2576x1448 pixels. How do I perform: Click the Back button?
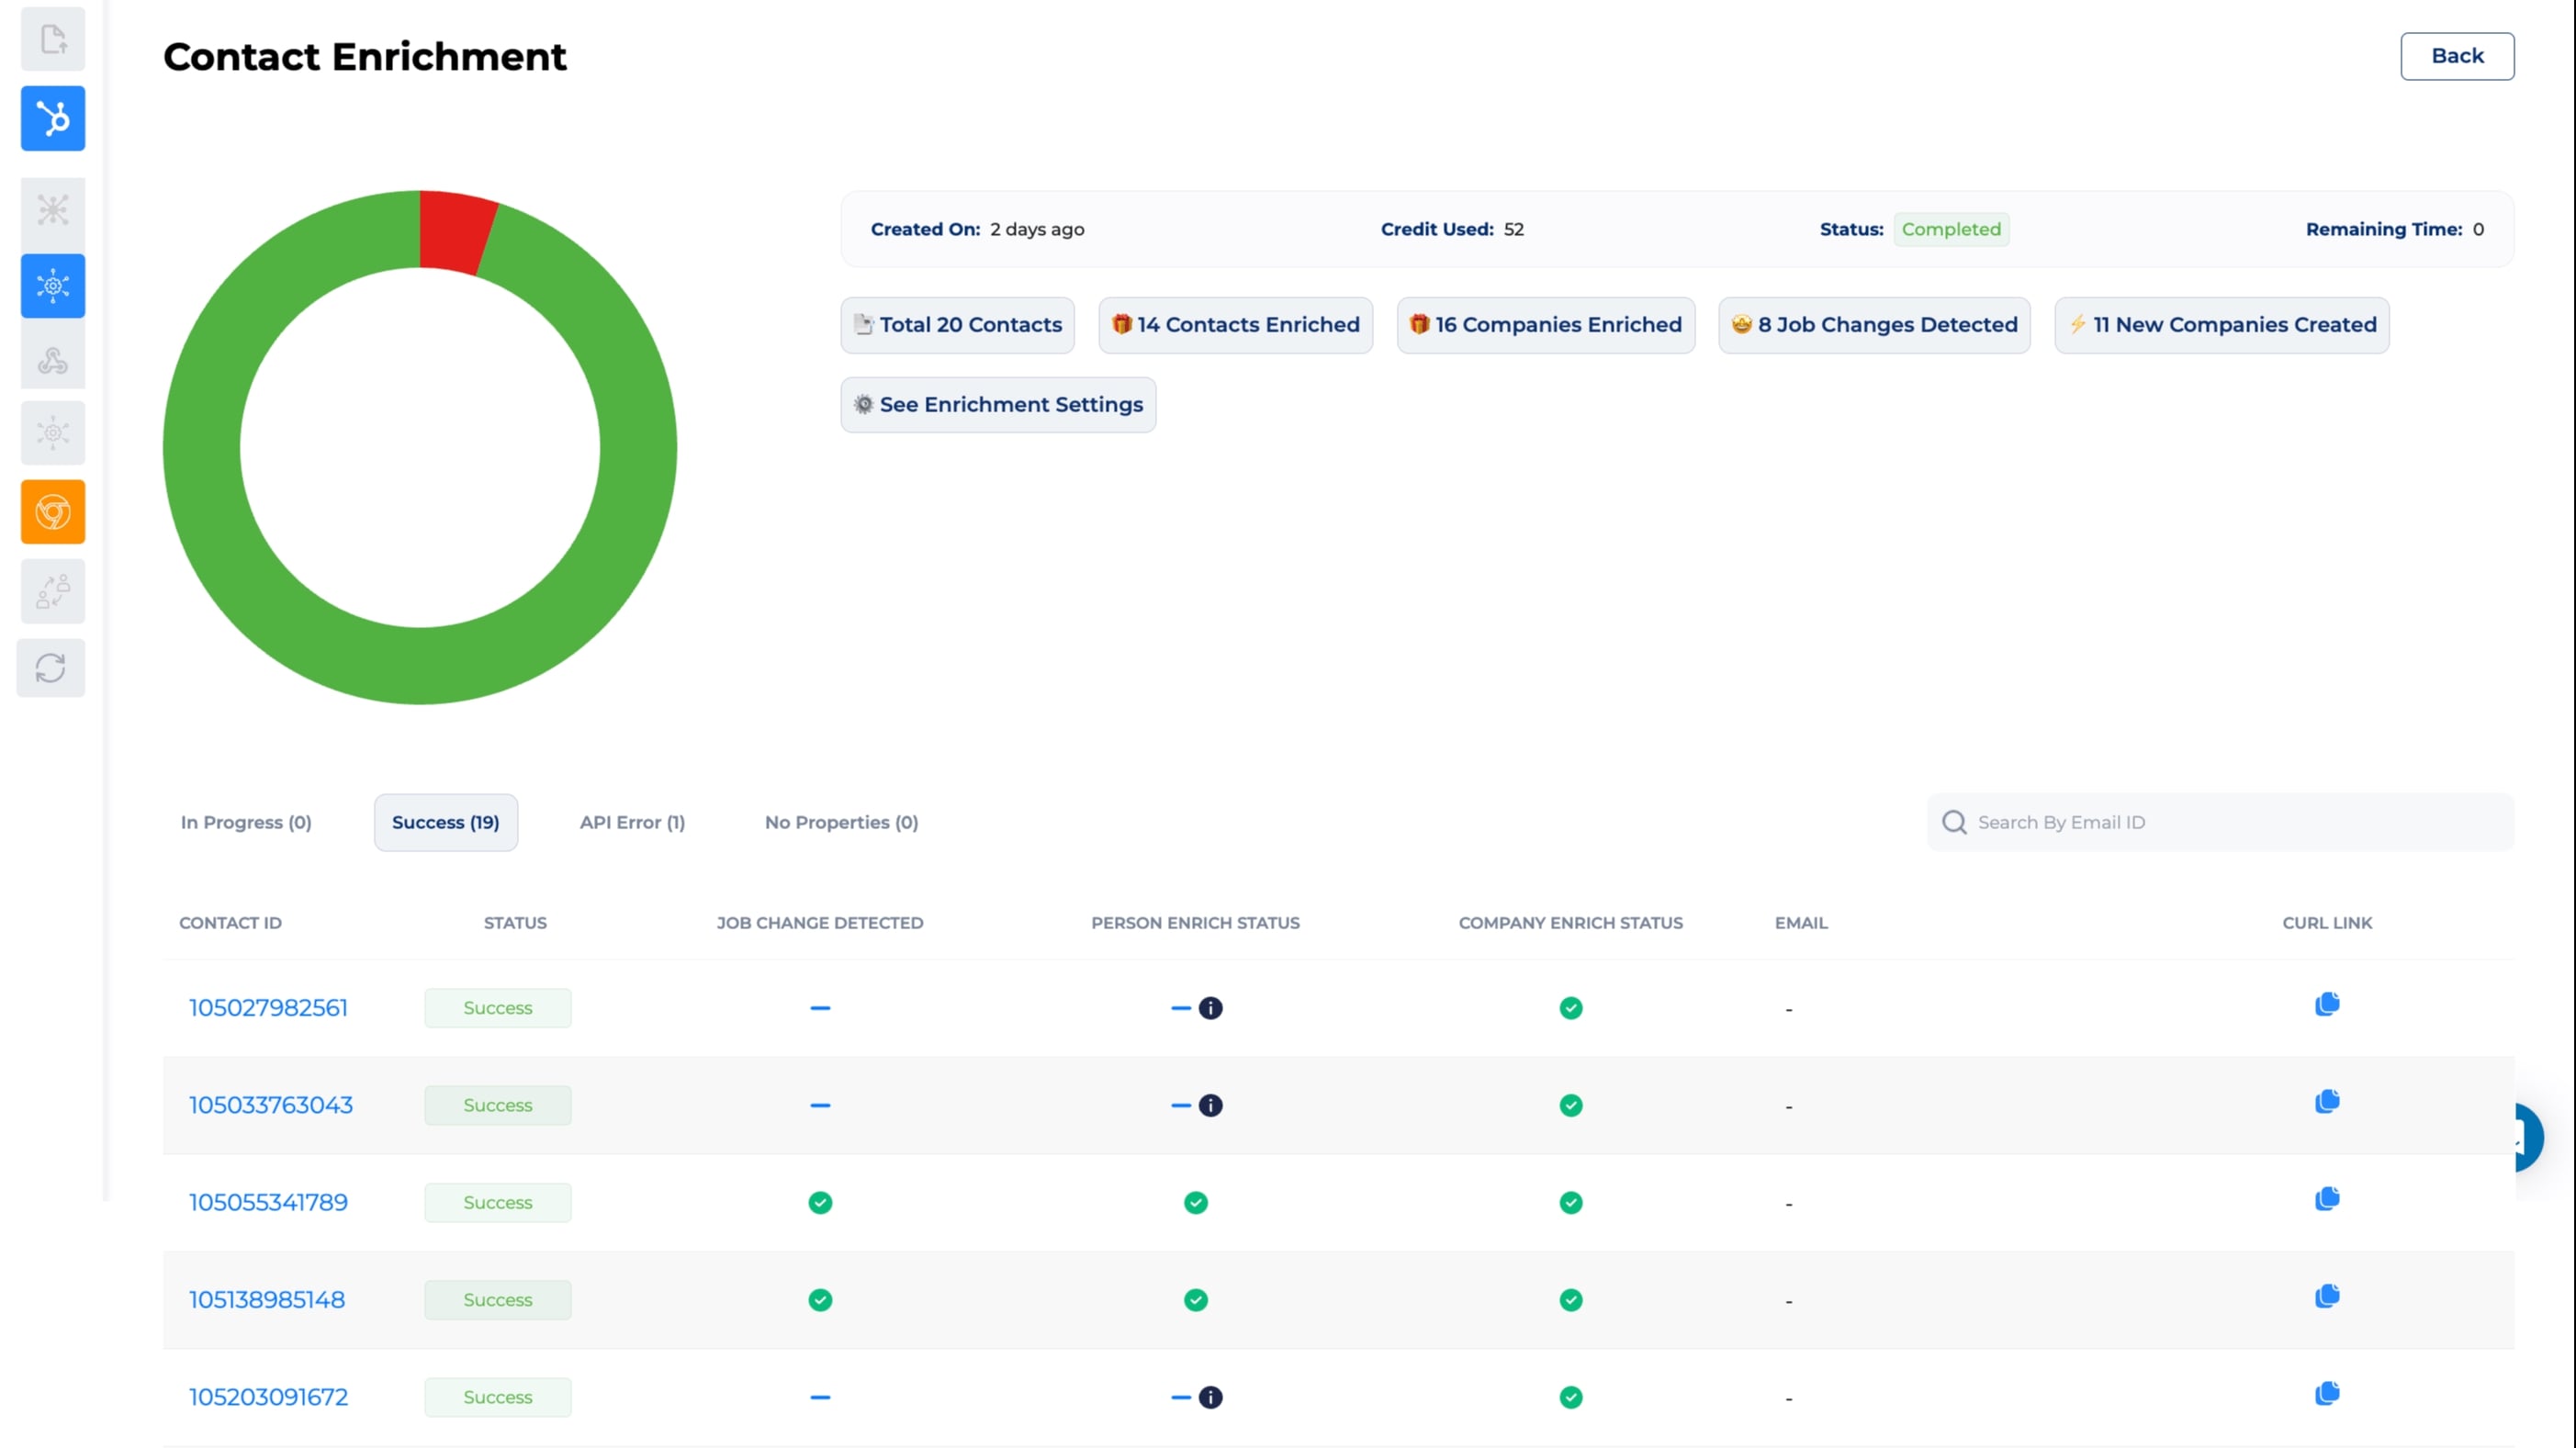2456,56
